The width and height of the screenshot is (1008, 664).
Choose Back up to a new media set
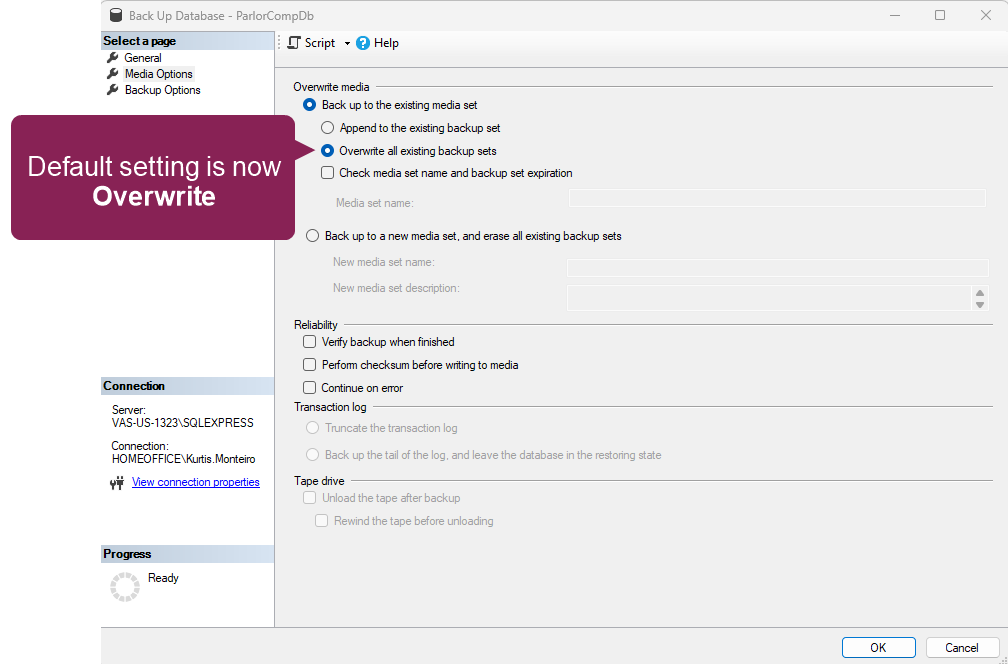[x=312, y=236]
